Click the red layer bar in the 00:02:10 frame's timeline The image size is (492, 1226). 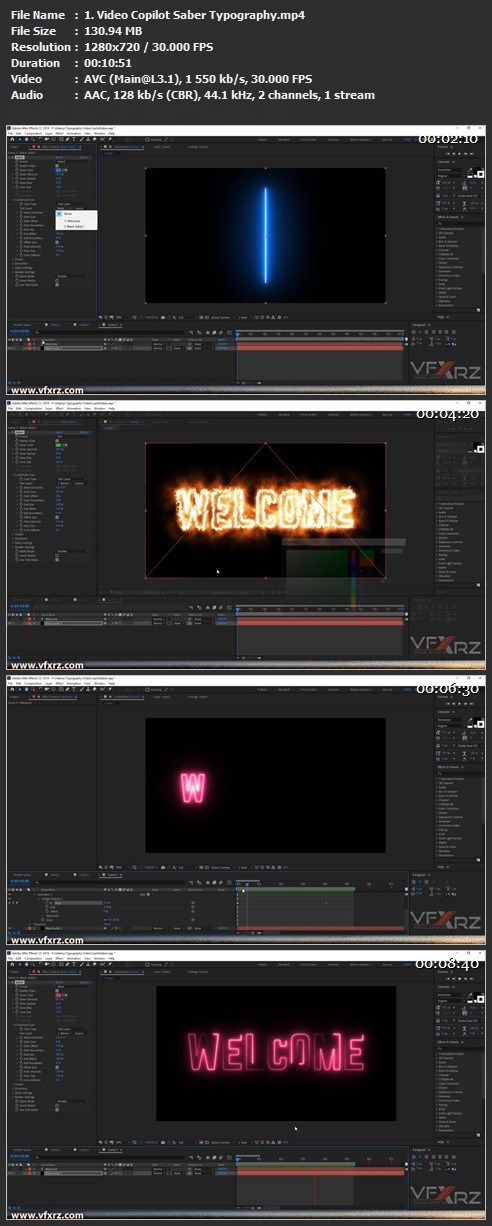pyautogui.click(x=320, y=348)
